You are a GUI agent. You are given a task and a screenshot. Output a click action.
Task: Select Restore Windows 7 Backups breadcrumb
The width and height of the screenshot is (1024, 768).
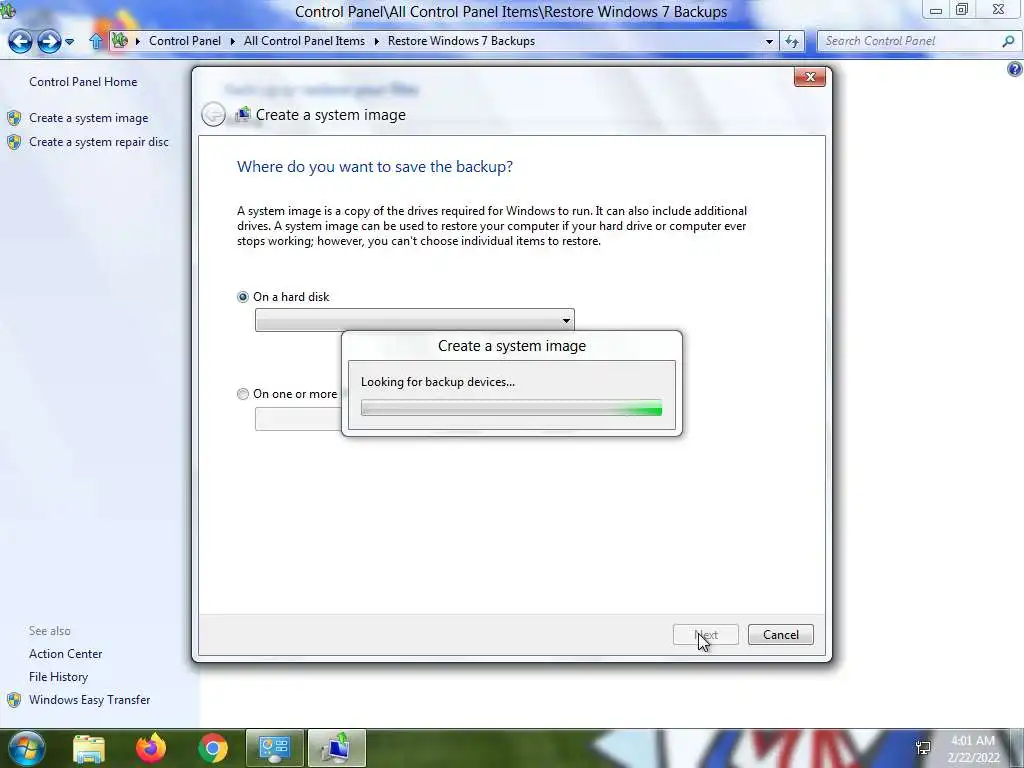pos(461,40)
